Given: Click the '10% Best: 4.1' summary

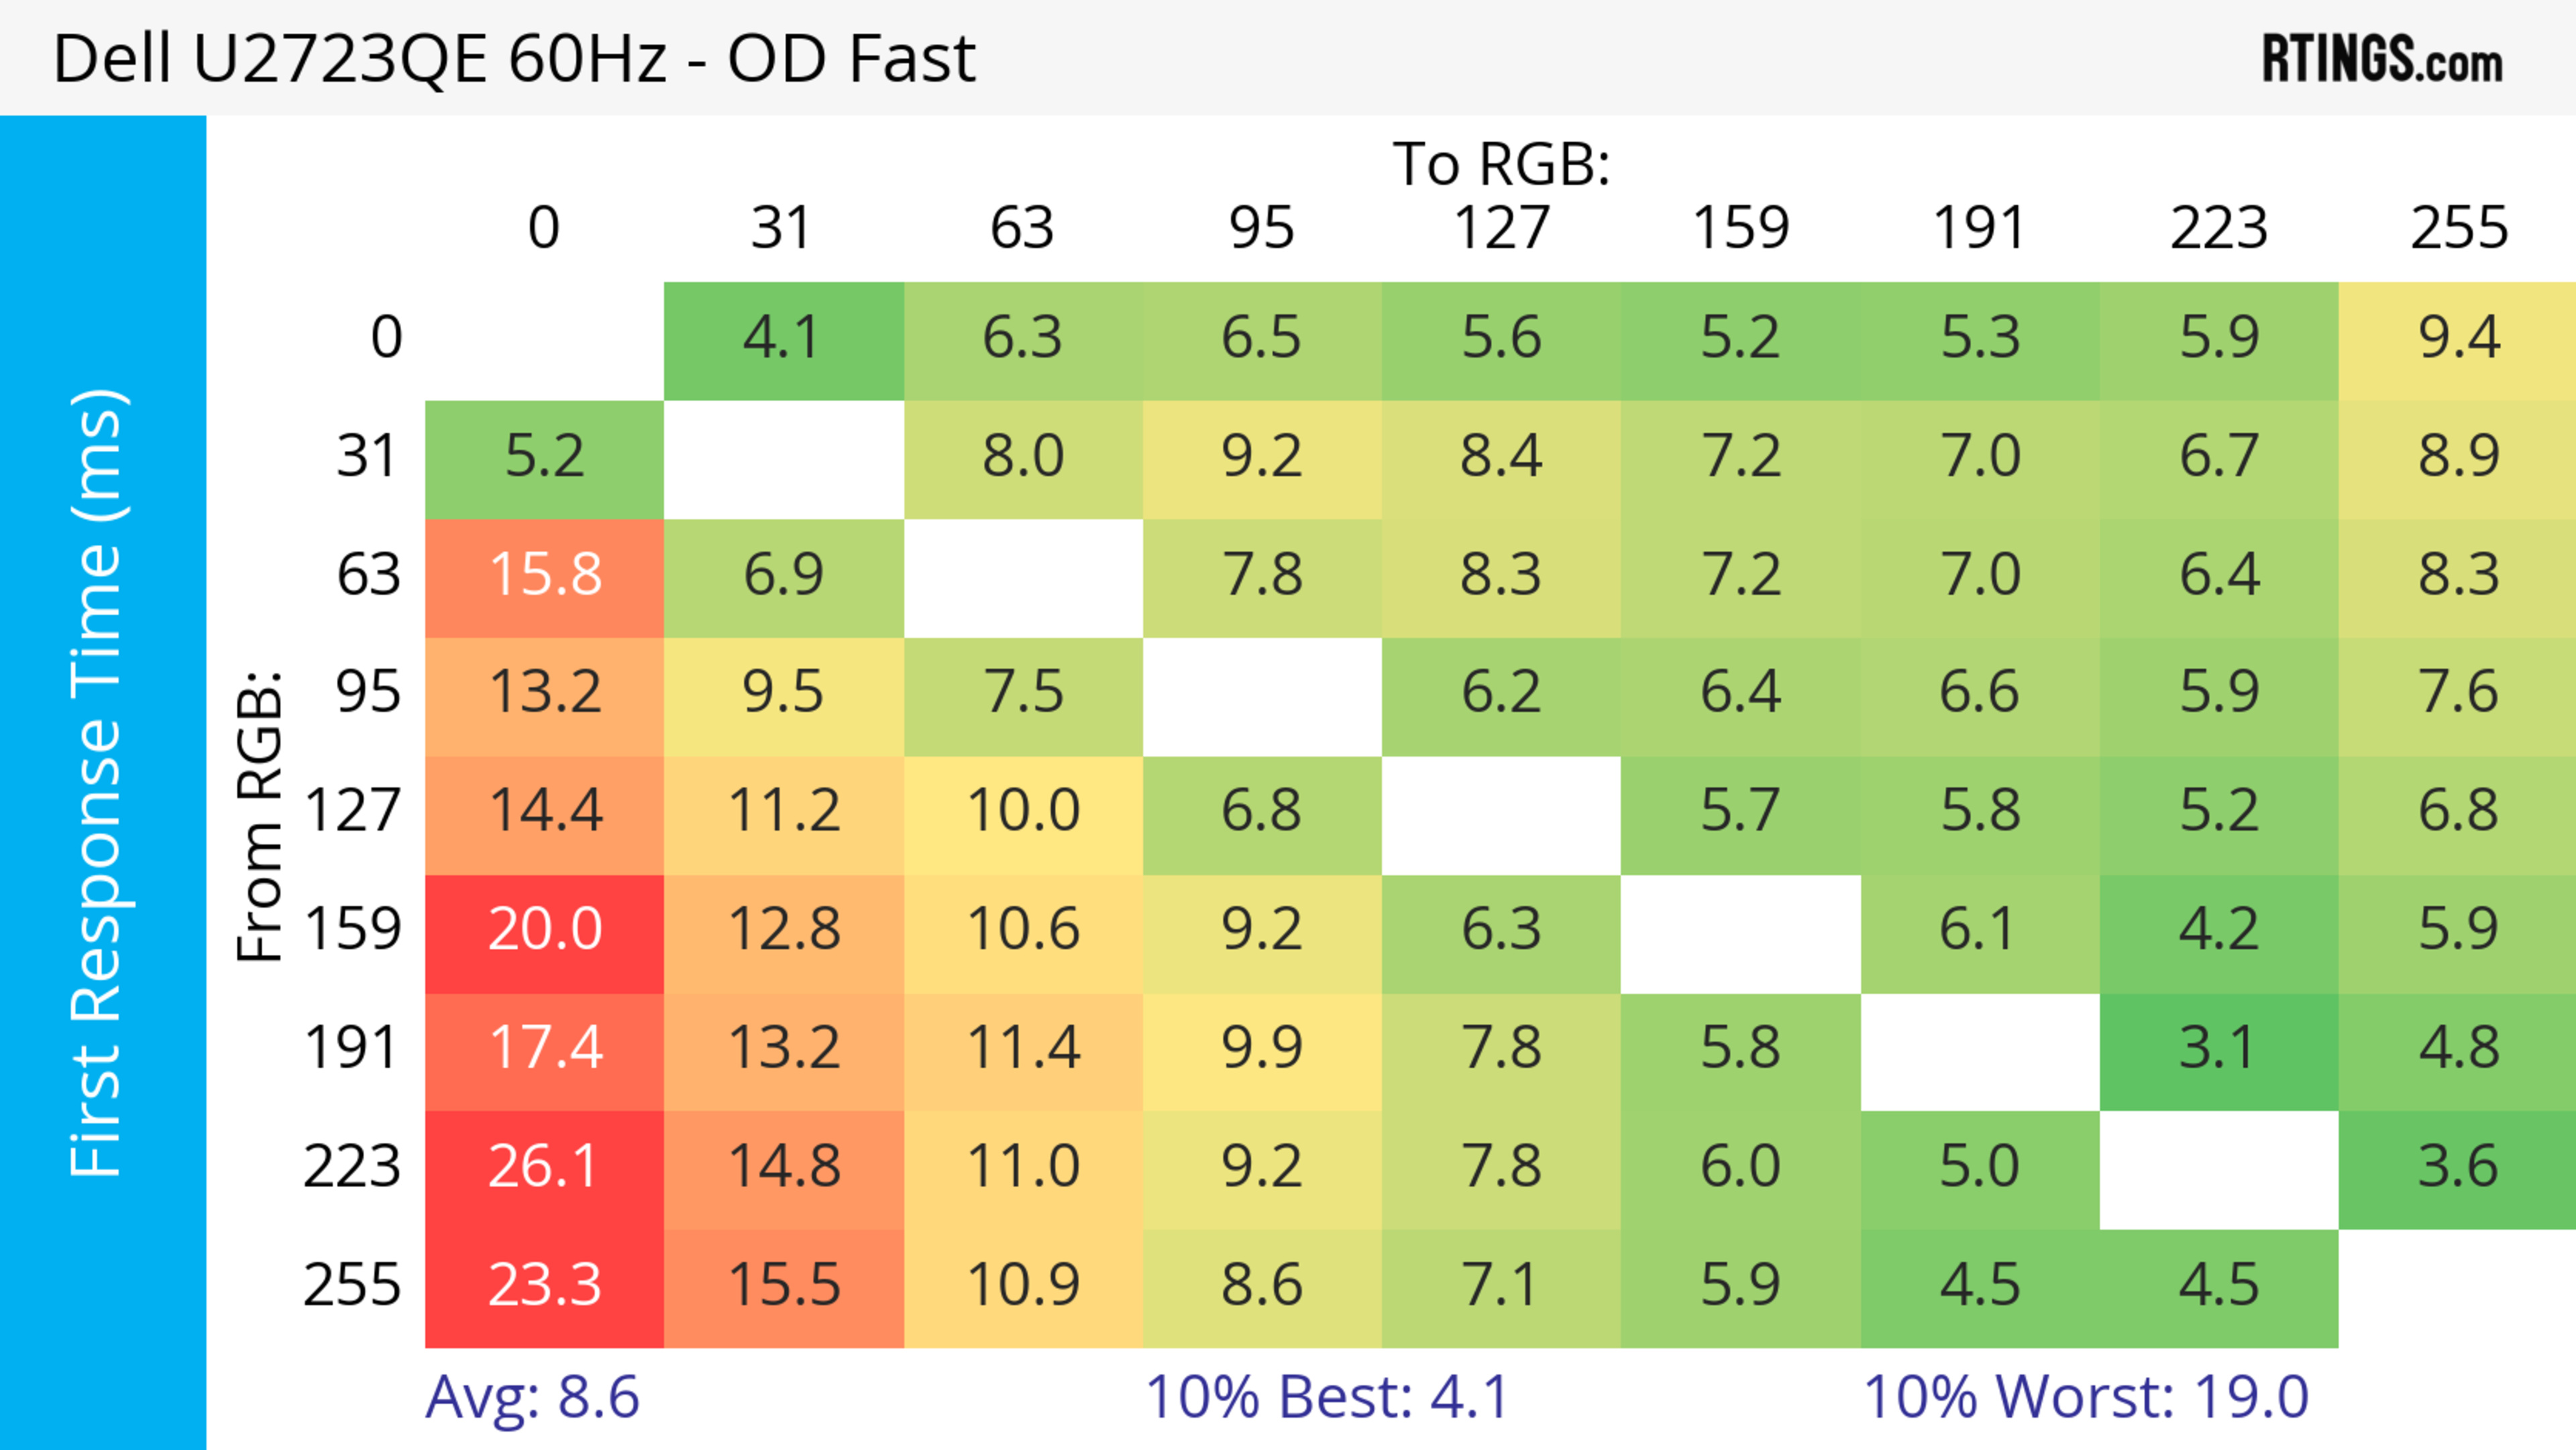Looking at the screenshot, I should click(x=1326, y=1397).
